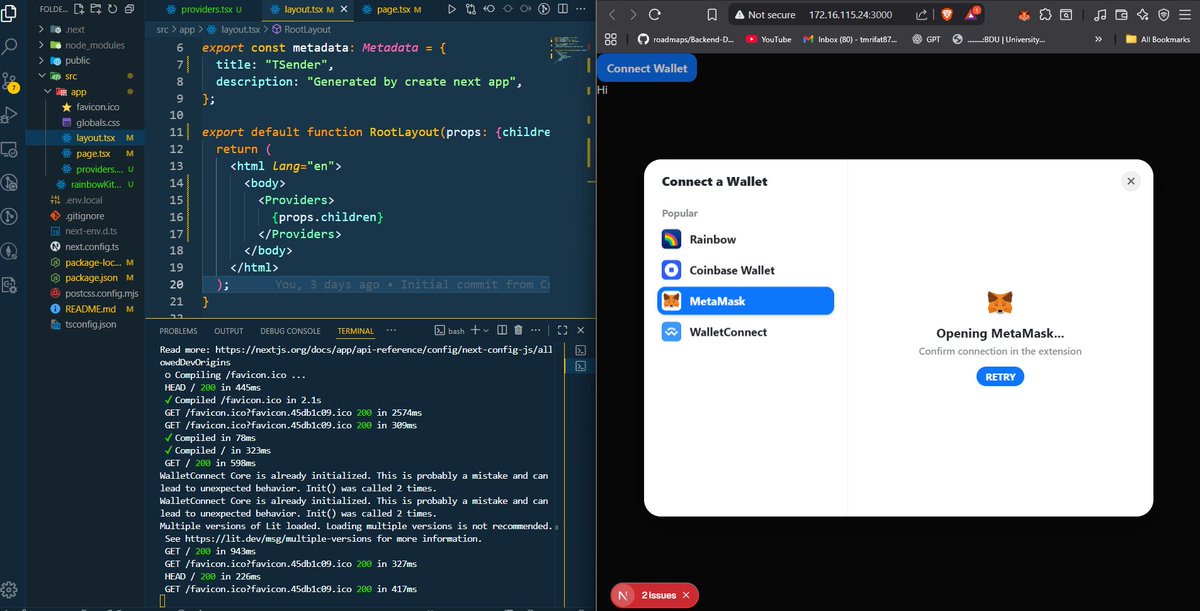Go back in browser history

[x=612, y=15]
